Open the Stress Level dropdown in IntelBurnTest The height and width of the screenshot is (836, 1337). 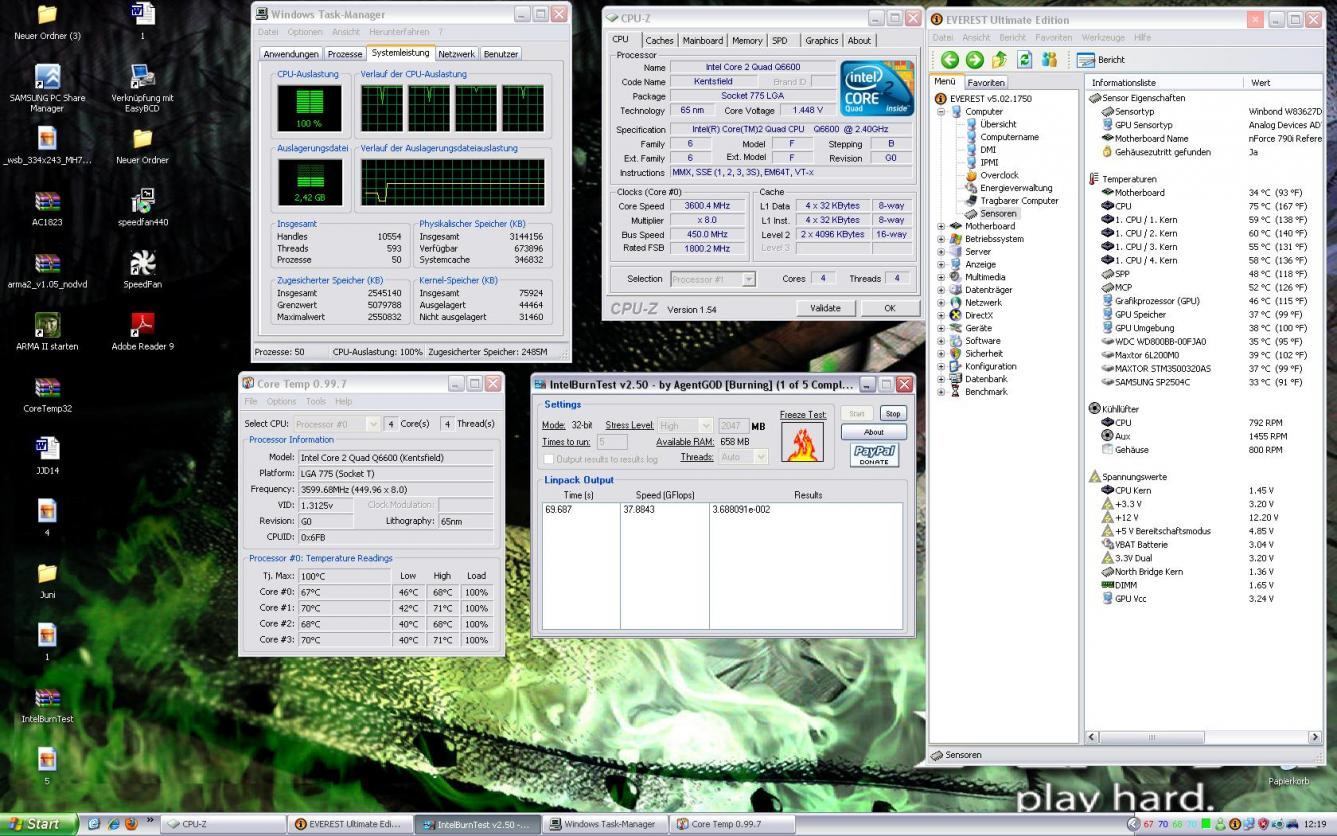[705, 425]
